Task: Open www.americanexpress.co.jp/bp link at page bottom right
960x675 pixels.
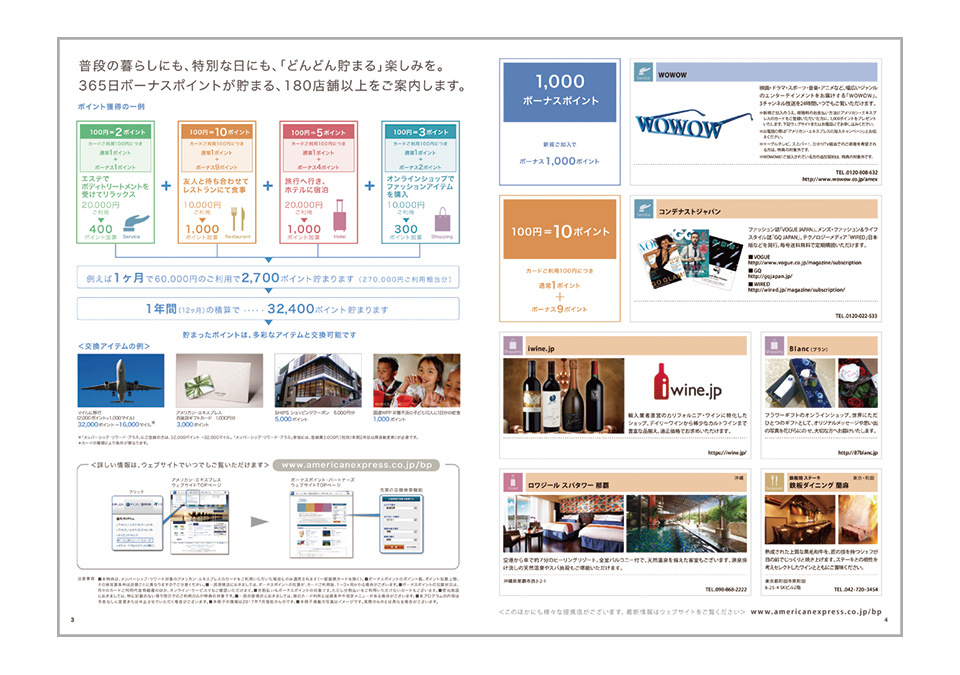Action: point(816,611)
